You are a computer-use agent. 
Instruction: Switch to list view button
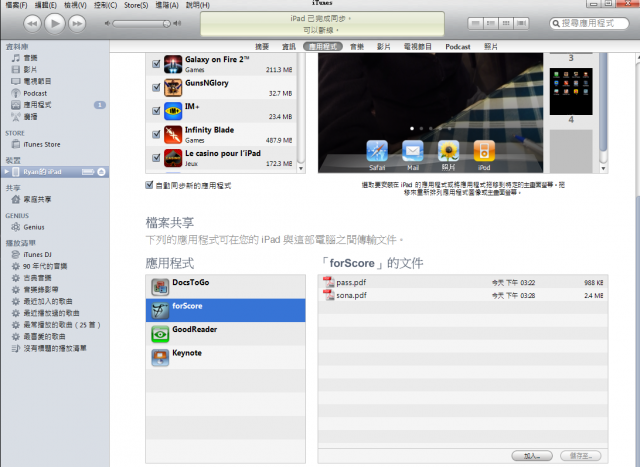point(475,23)
